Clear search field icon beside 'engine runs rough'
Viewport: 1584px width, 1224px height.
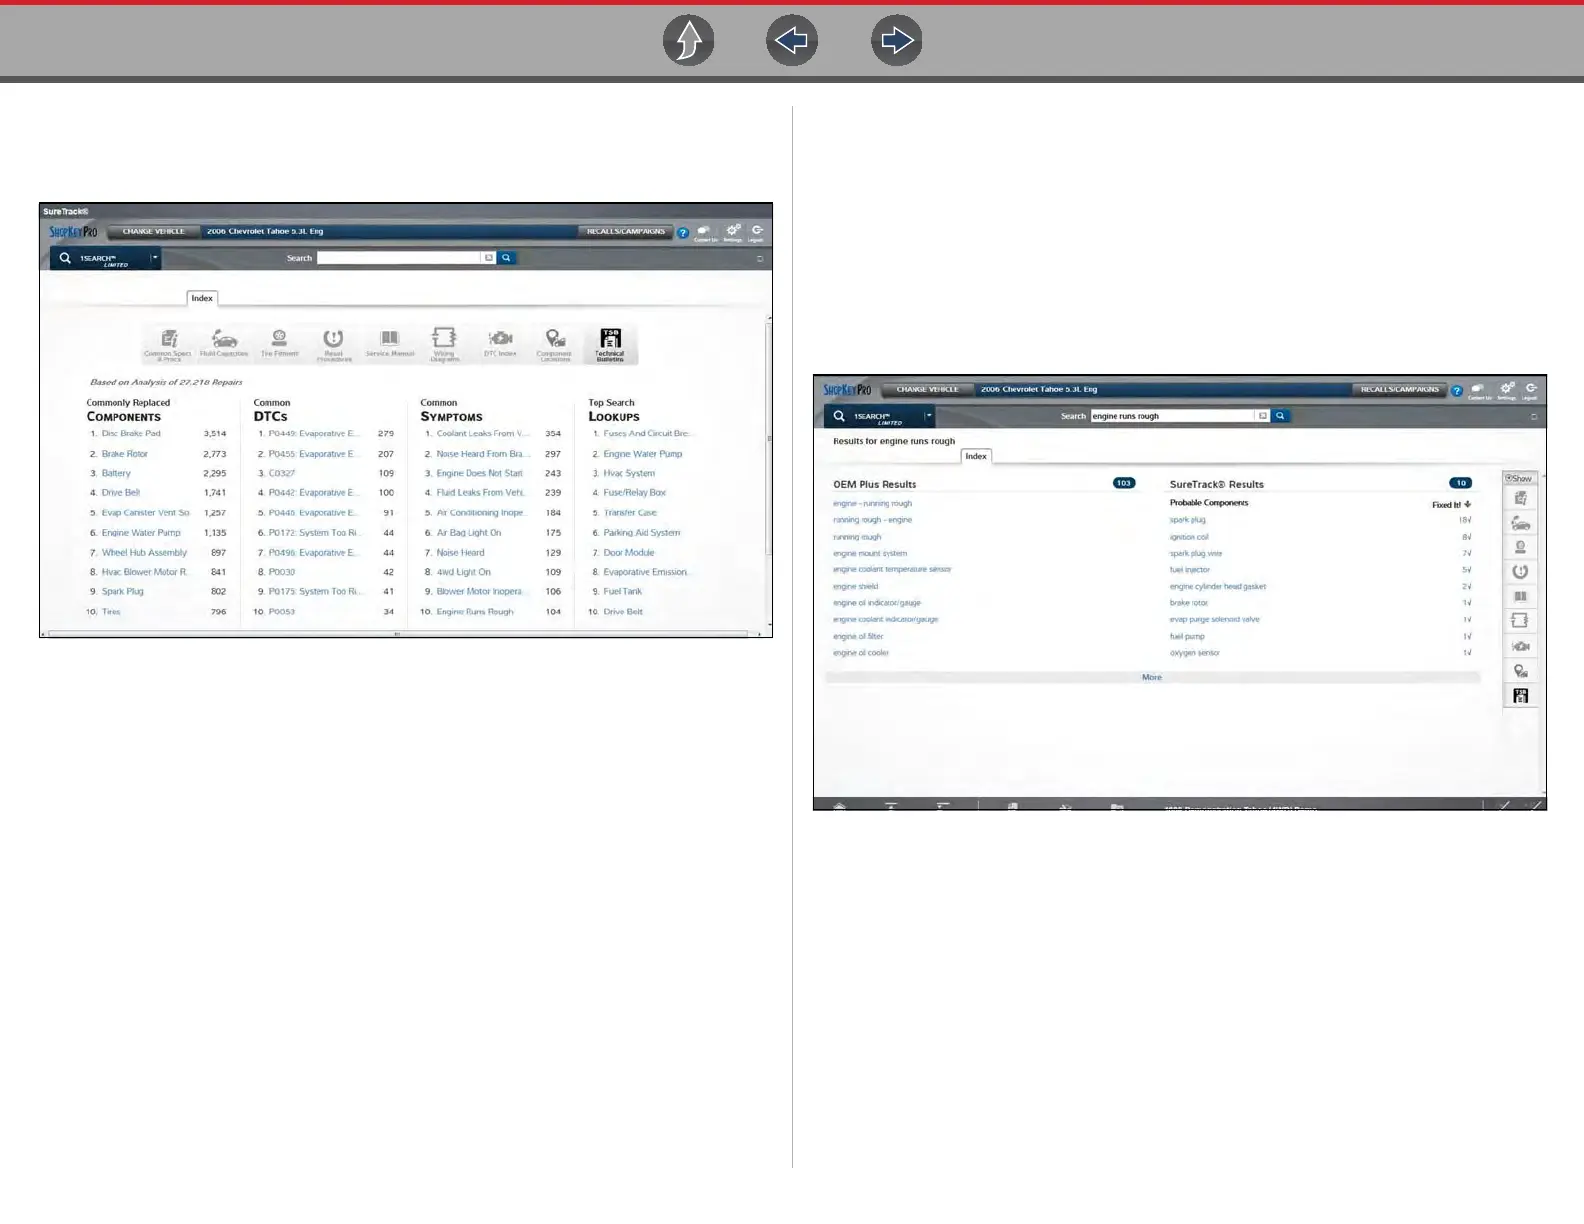click(1263, 416)
